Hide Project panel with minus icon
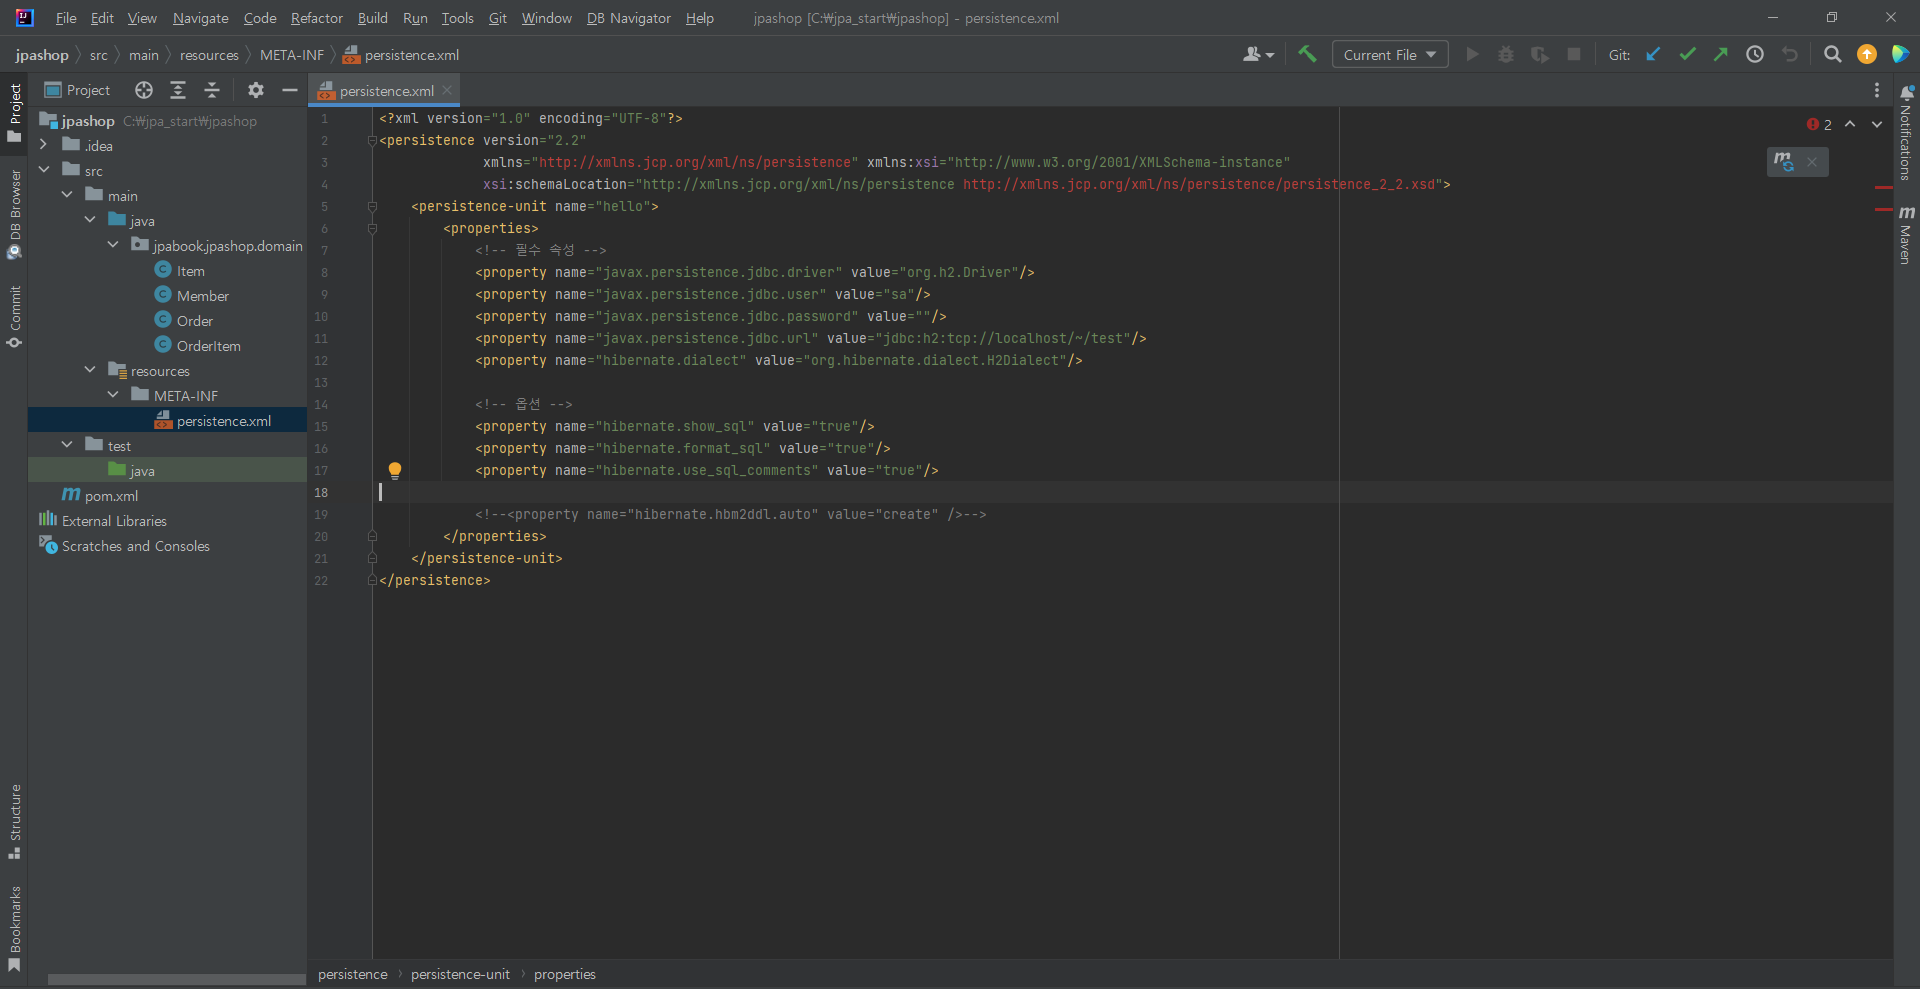1920x989 pixels. coord(290,90)
